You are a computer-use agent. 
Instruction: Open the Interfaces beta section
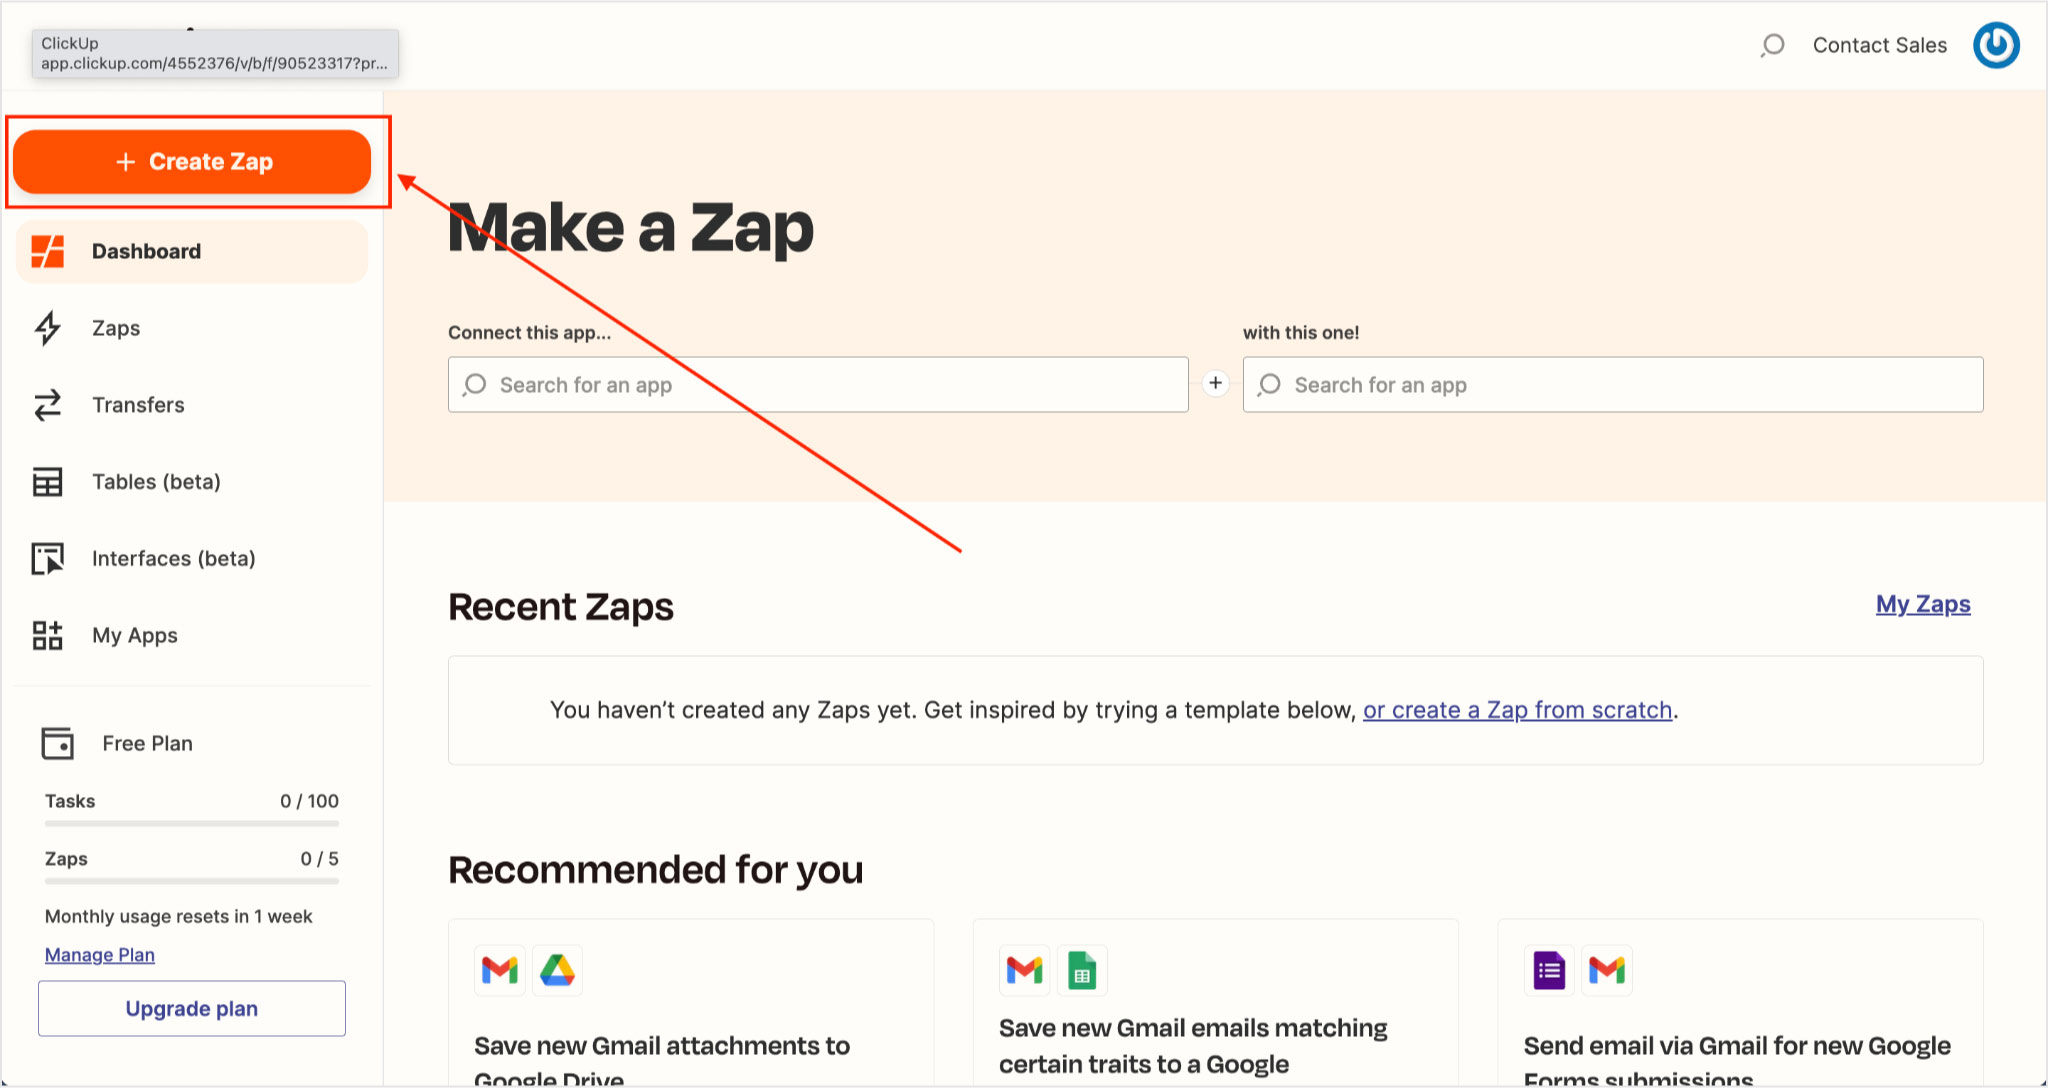click(172, 558)
